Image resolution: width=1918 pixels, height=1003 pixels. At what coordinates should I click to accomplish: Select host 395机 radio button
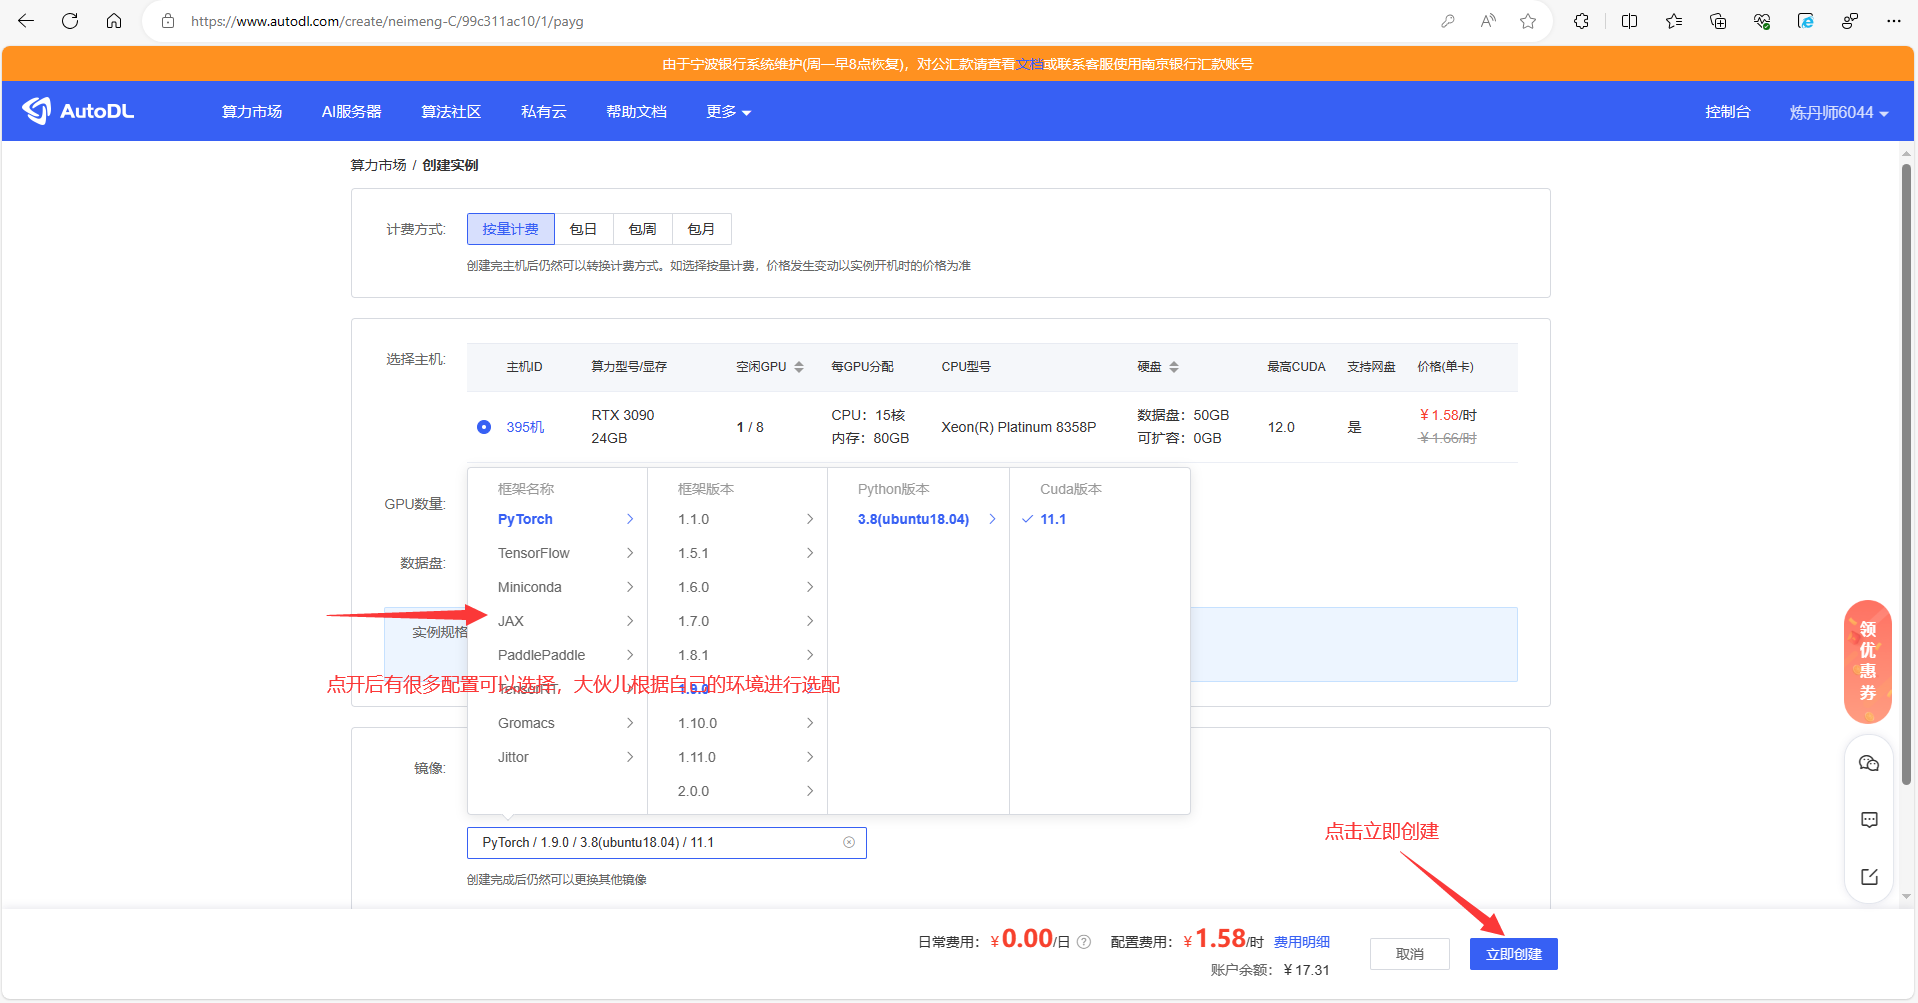tap(484, 427)
